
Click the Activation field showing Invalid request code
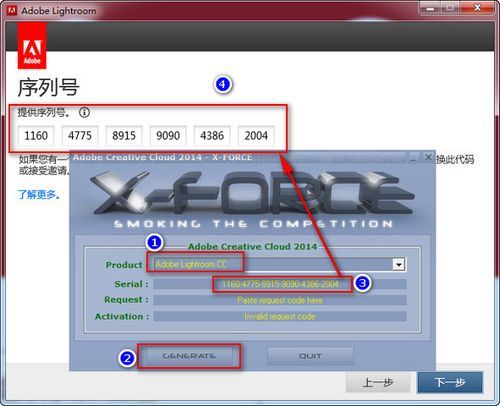point(280,316)
